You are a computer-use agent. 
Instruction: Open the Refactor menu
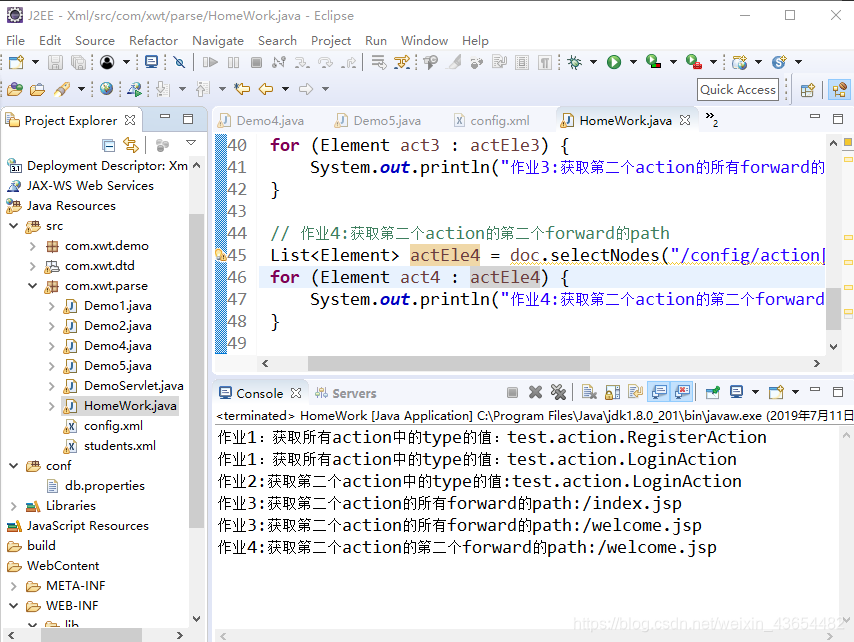pos(153,41)
